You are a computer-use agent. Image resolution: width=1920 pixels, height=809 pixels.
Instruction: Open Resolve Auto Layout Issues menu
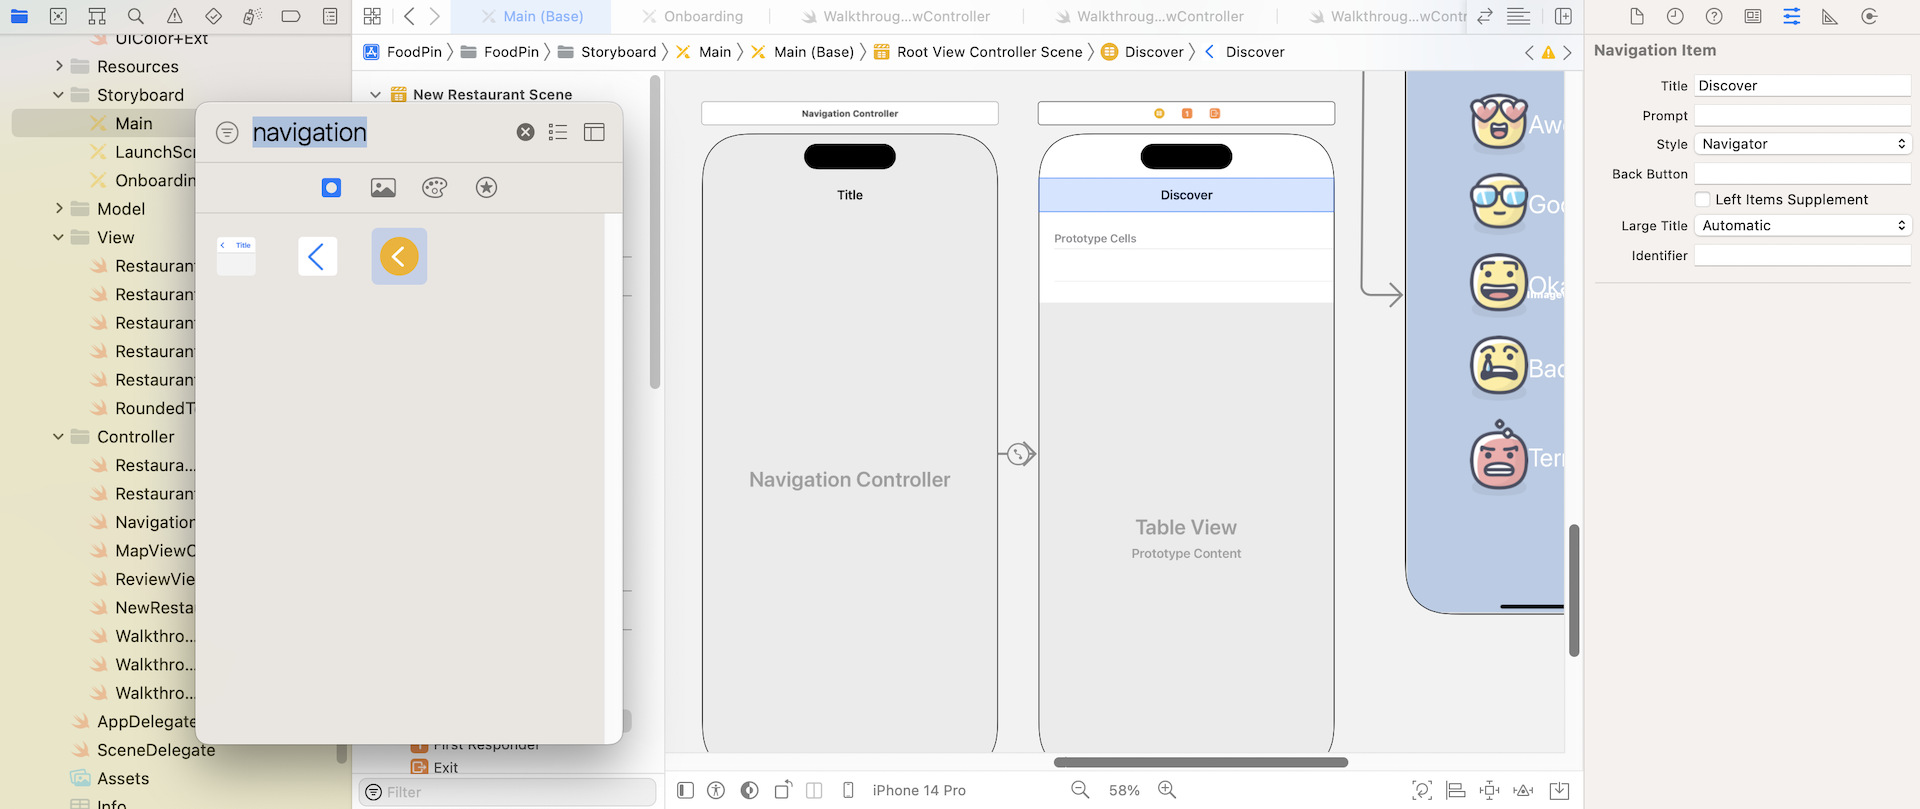point(1523,790)
